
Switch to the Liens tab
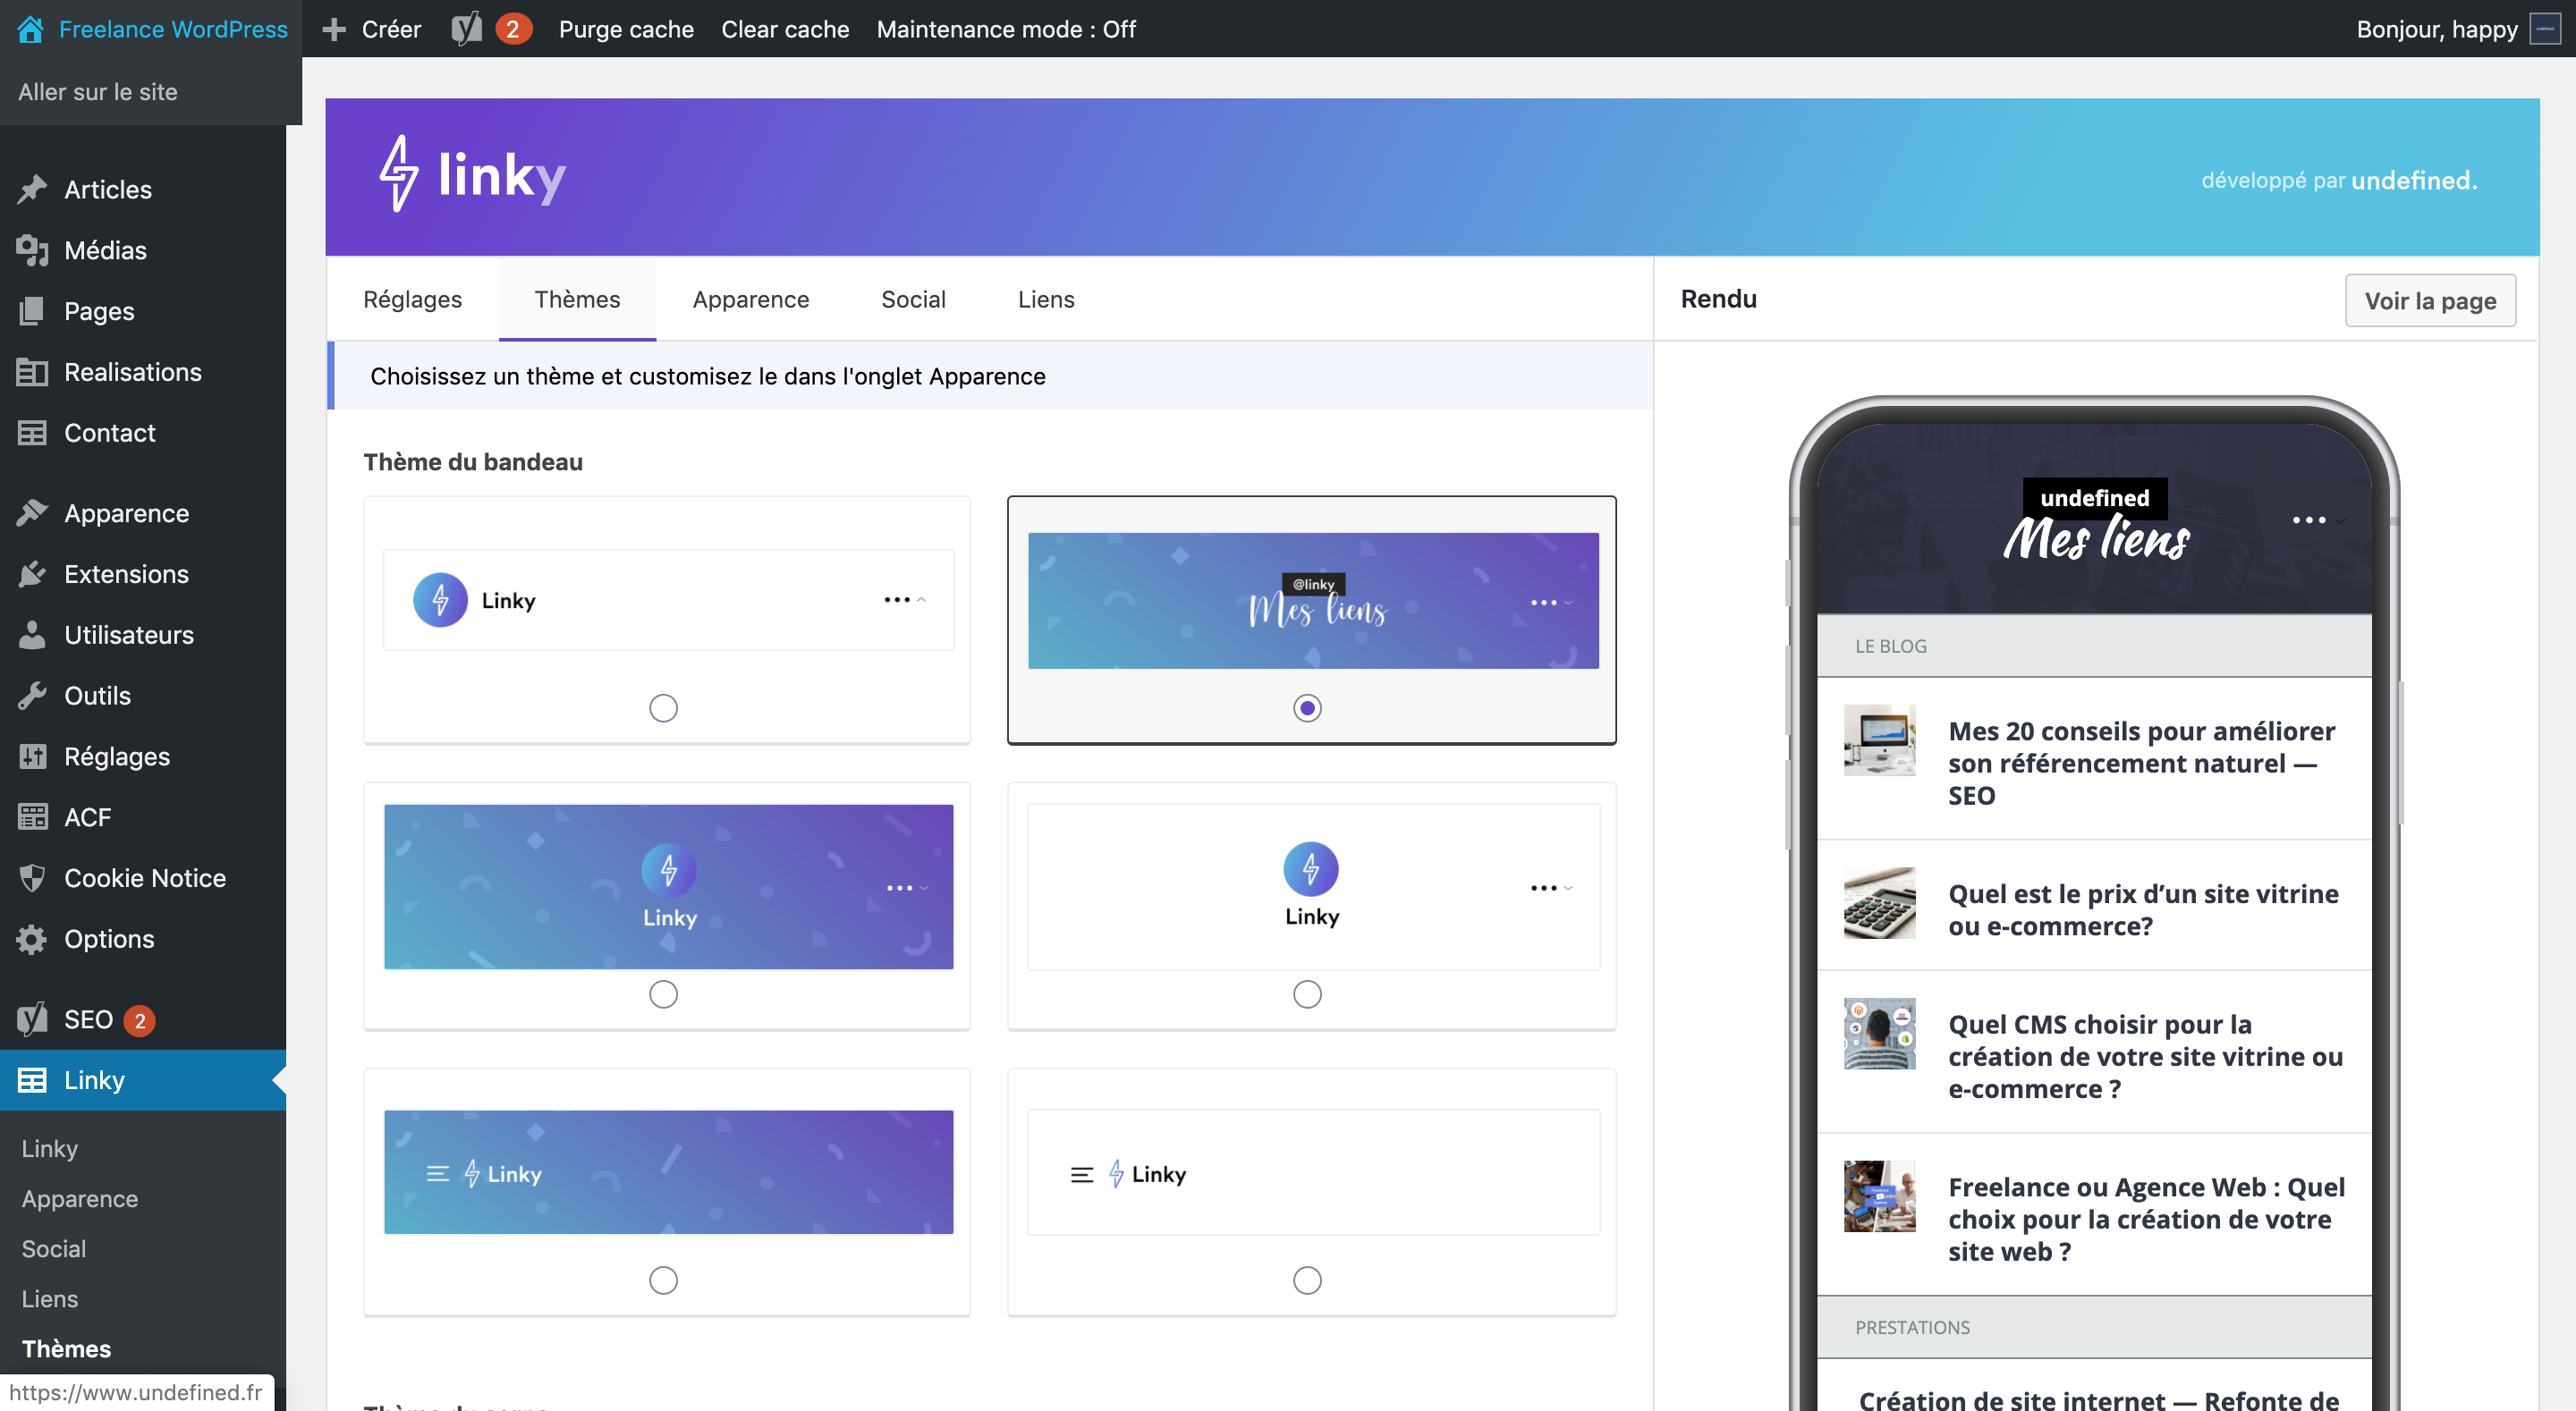point(1046,299)
